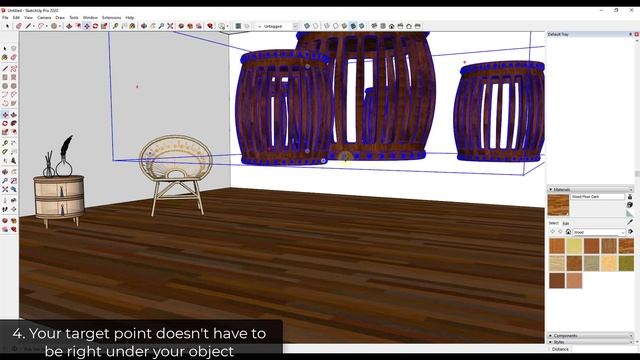Switch to Front standard view

pos(391,26)
